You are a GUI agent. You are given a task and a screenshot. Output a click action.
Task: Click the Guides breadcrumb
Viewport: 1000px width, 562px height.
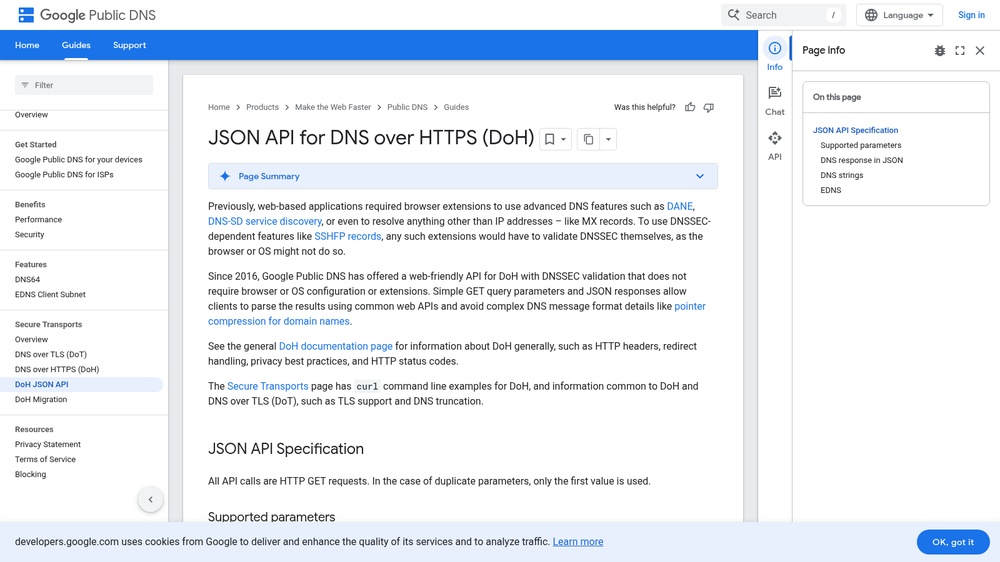(456, 107)
